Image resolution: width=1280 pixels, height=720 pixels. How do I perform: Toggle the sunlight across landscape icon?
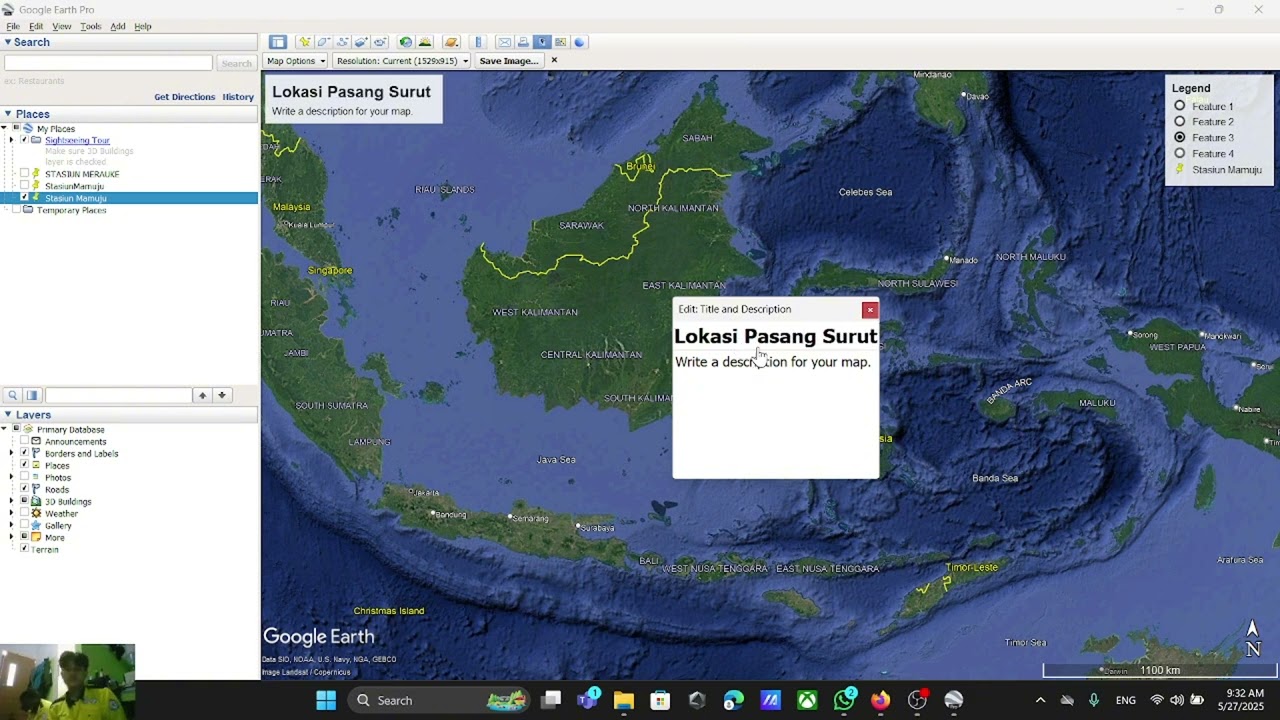pyautogui.click(x=425, y=42)
